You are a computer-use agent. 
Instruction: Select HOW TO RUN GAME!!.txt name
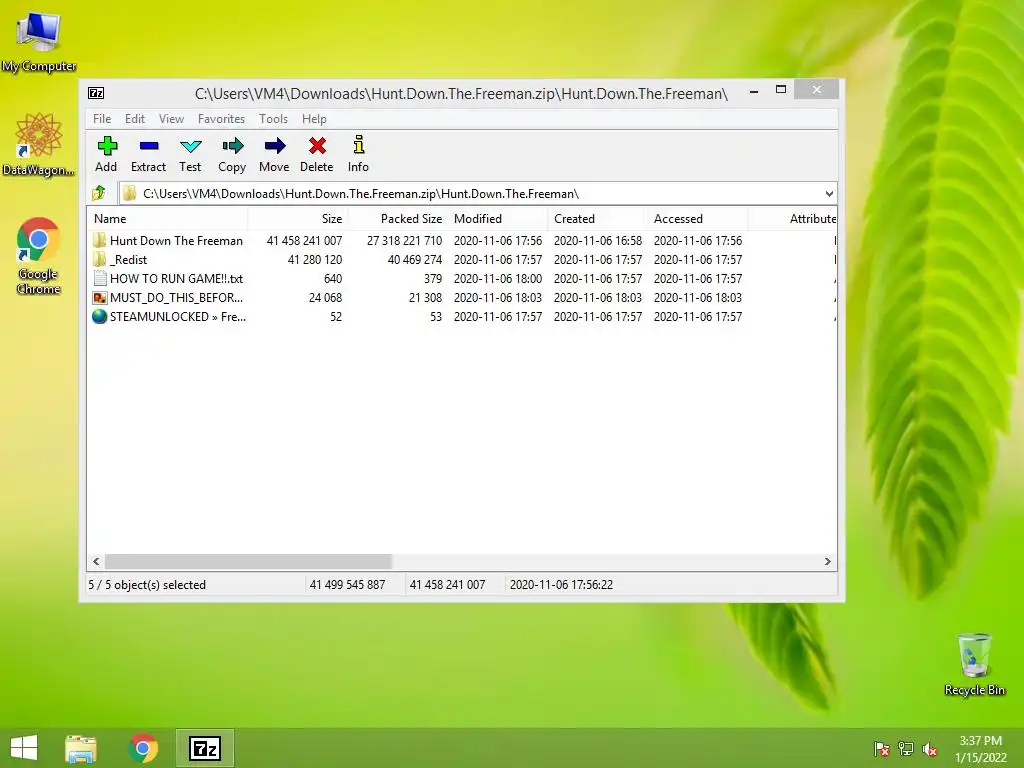click(x=176, y=279)
